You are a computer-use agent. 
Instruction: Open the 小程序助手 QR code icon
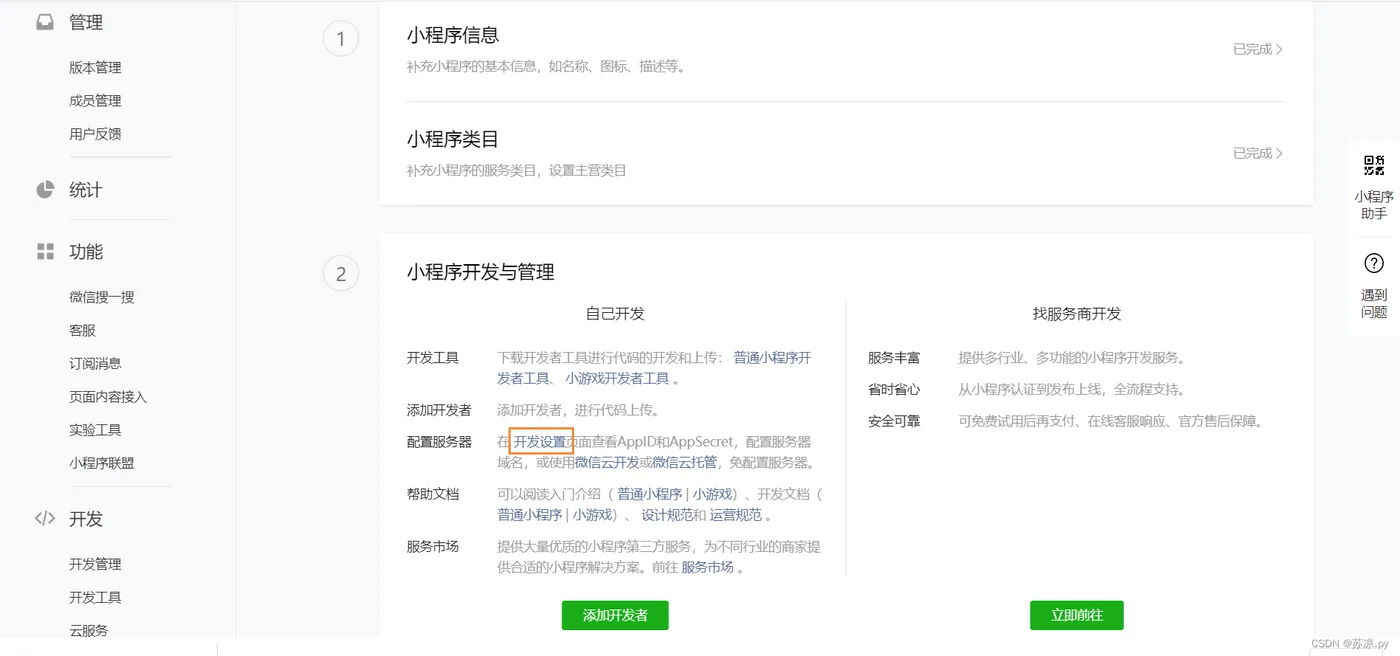pyautogui.click(x=1374, y=166)
